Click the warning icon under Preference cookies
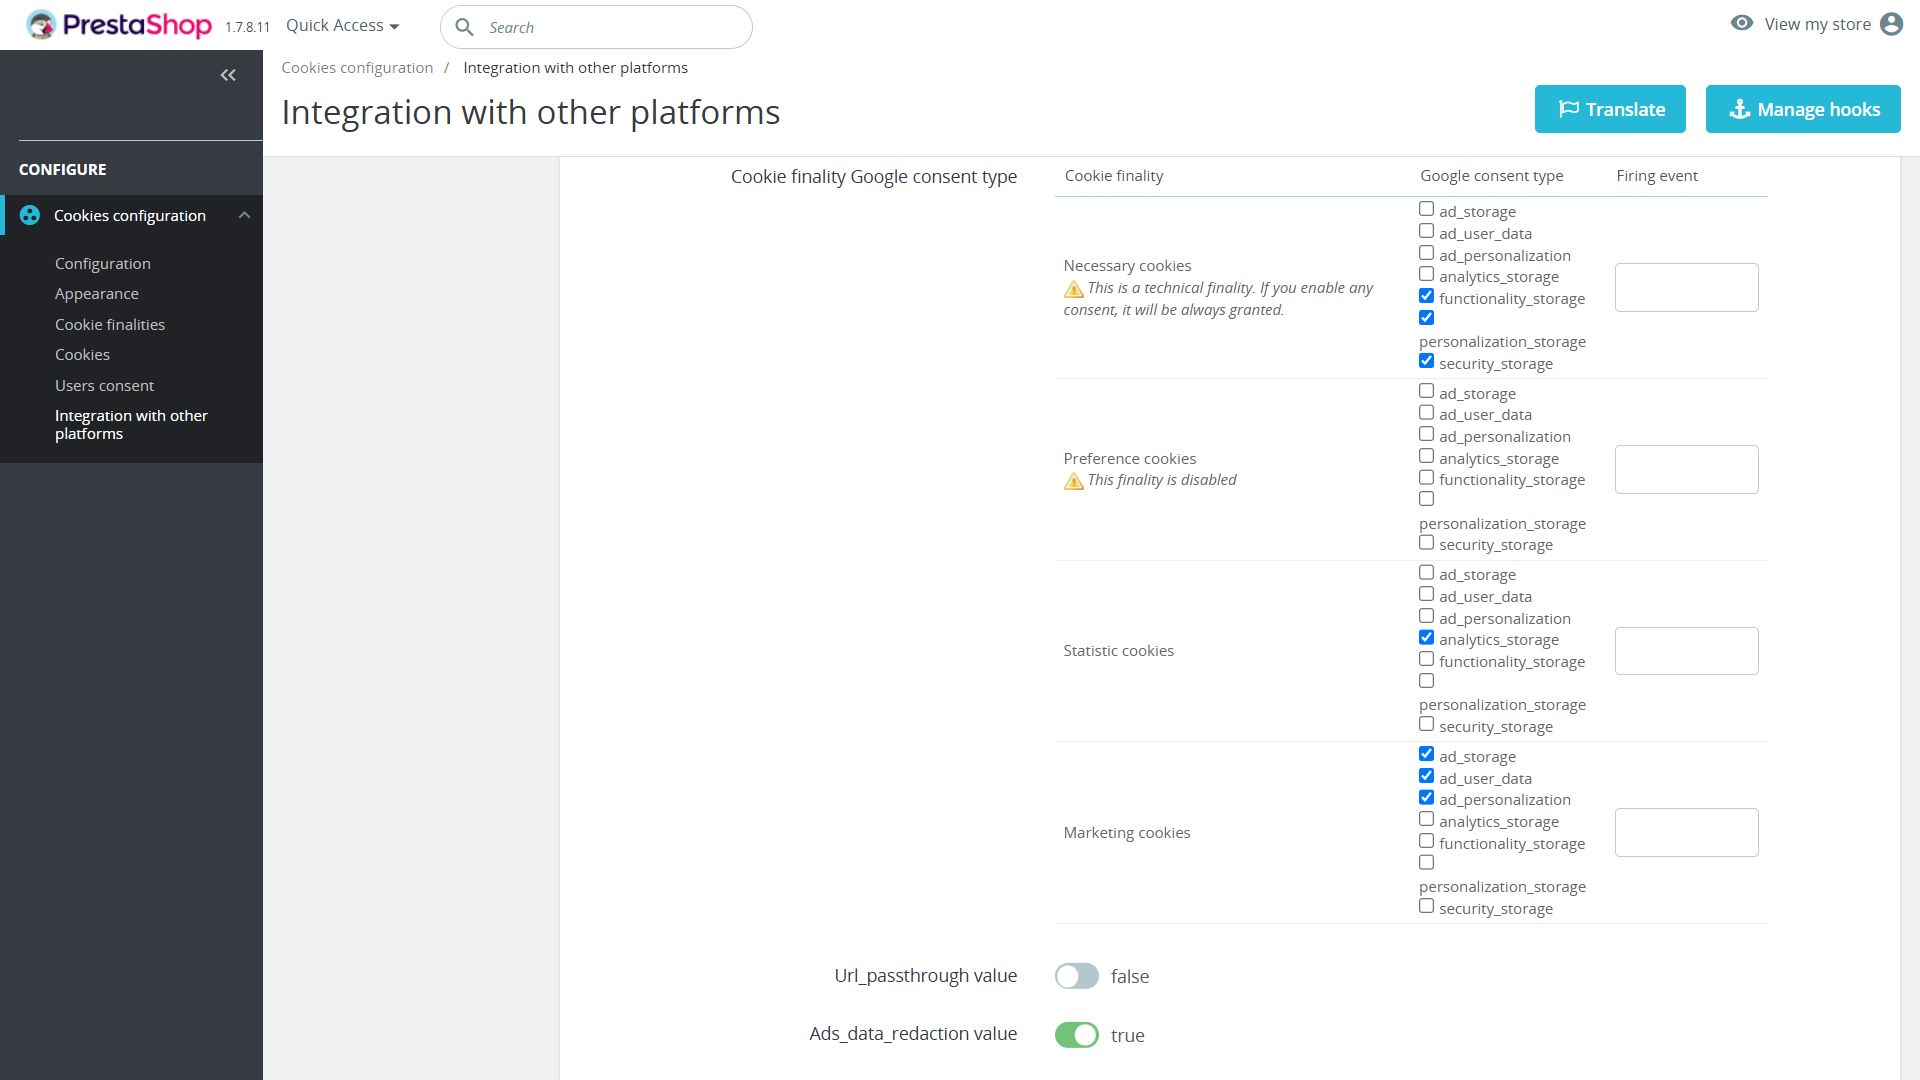The width and height of the screenshot is (1920, 1080). [x=1073, y=481]
